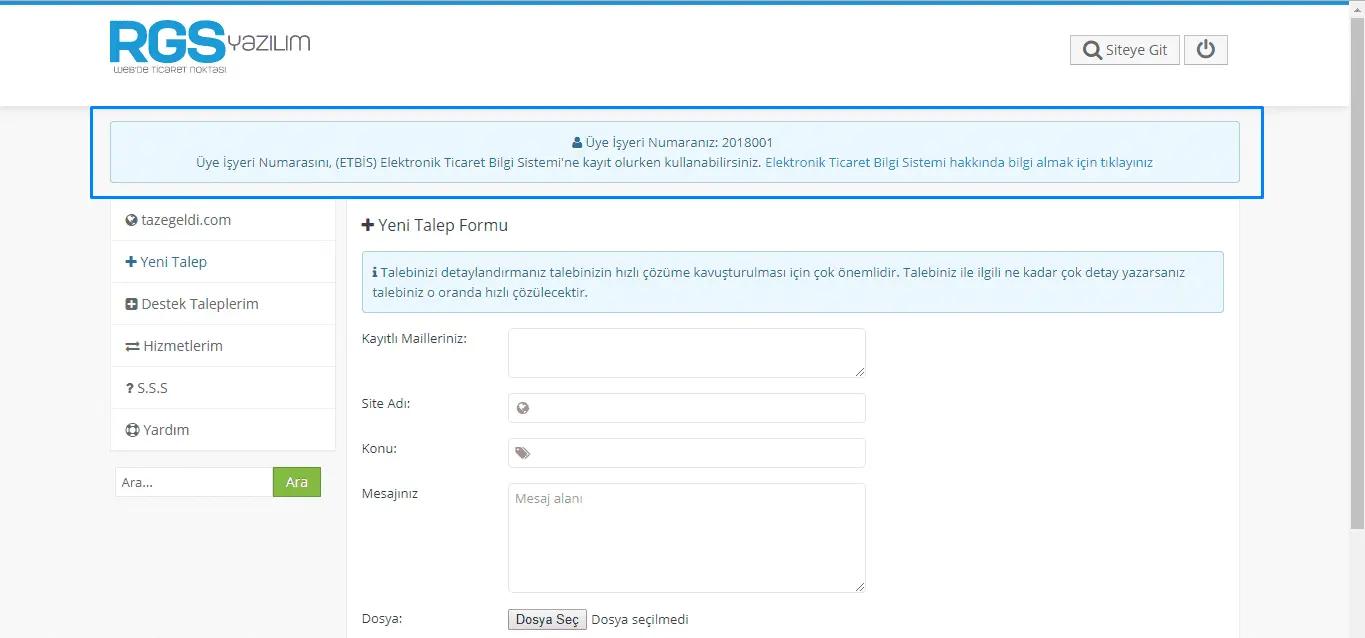The image size is (1365, 638).
Task: Click the exchange arrows icon beside Hizmetlerim
Action: [x=132, y=346]
